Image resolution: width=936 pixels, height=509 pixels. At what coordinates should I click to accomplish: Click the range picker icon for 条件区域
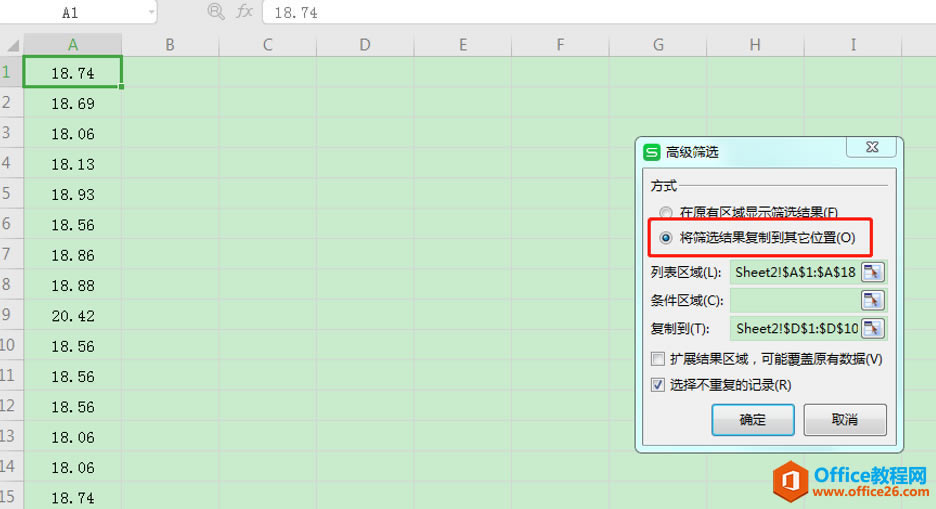pos(873,300)
